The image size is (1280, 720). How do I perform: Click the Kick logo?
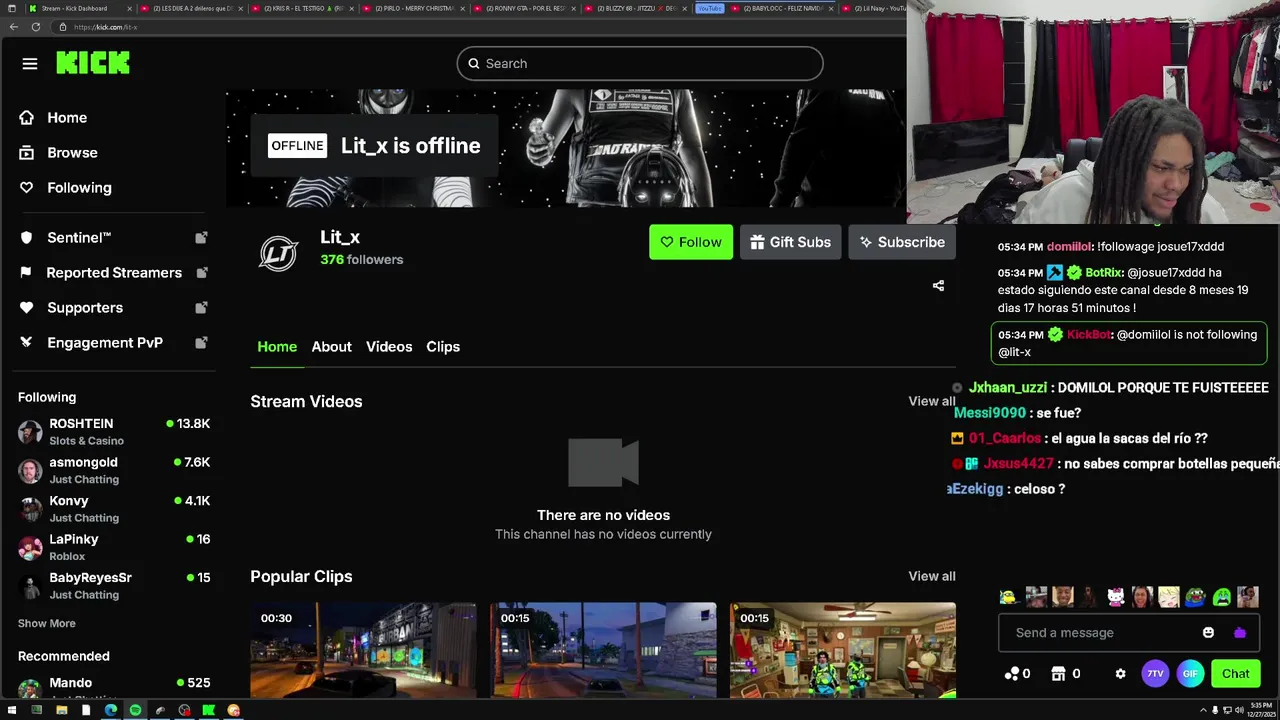tap(93, 63)
